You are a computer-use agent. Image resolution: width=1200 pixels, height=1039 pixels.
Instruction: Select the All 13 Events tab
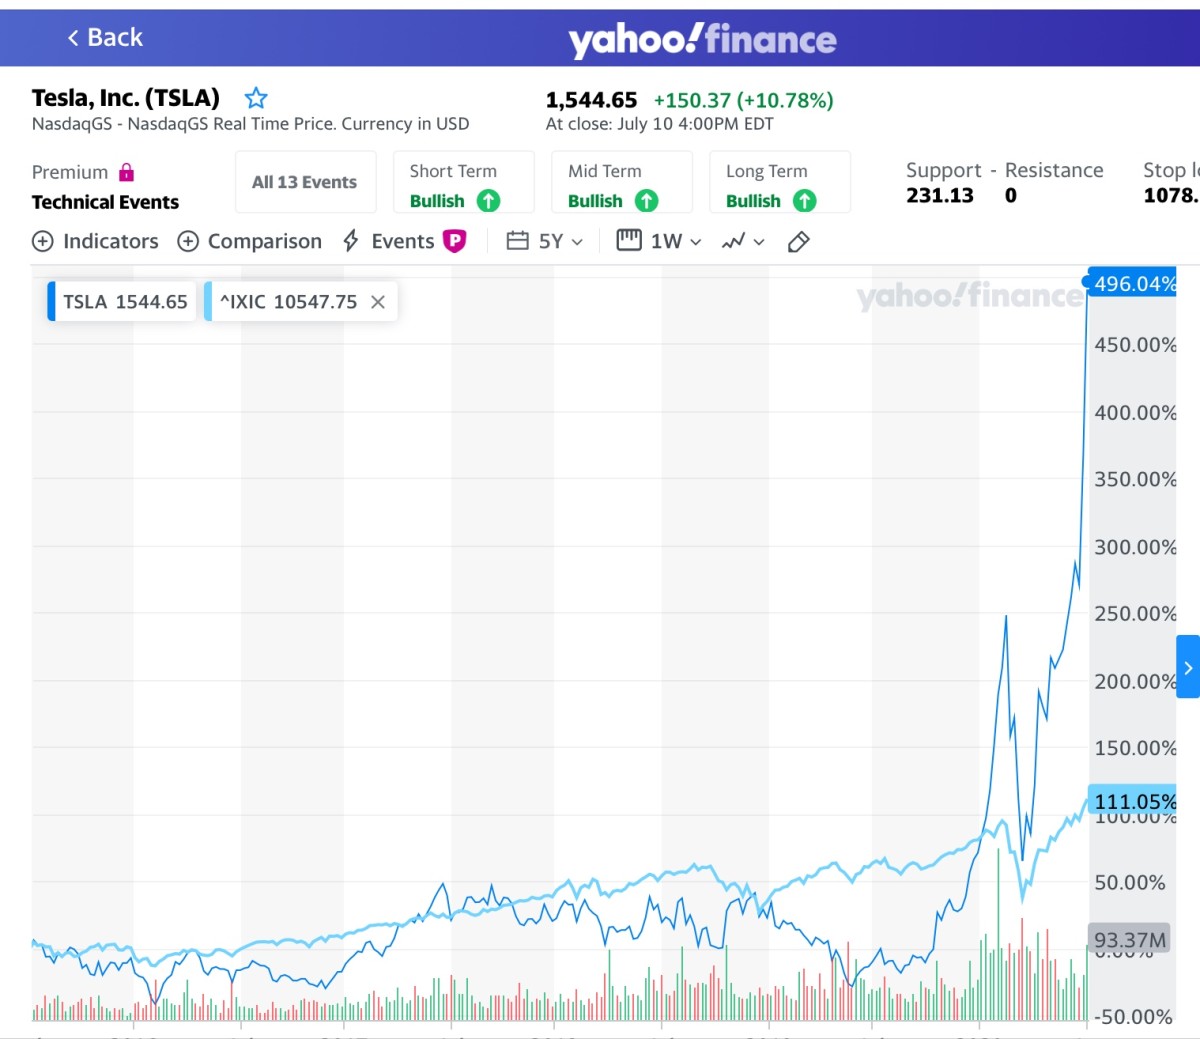coord(305,182)
